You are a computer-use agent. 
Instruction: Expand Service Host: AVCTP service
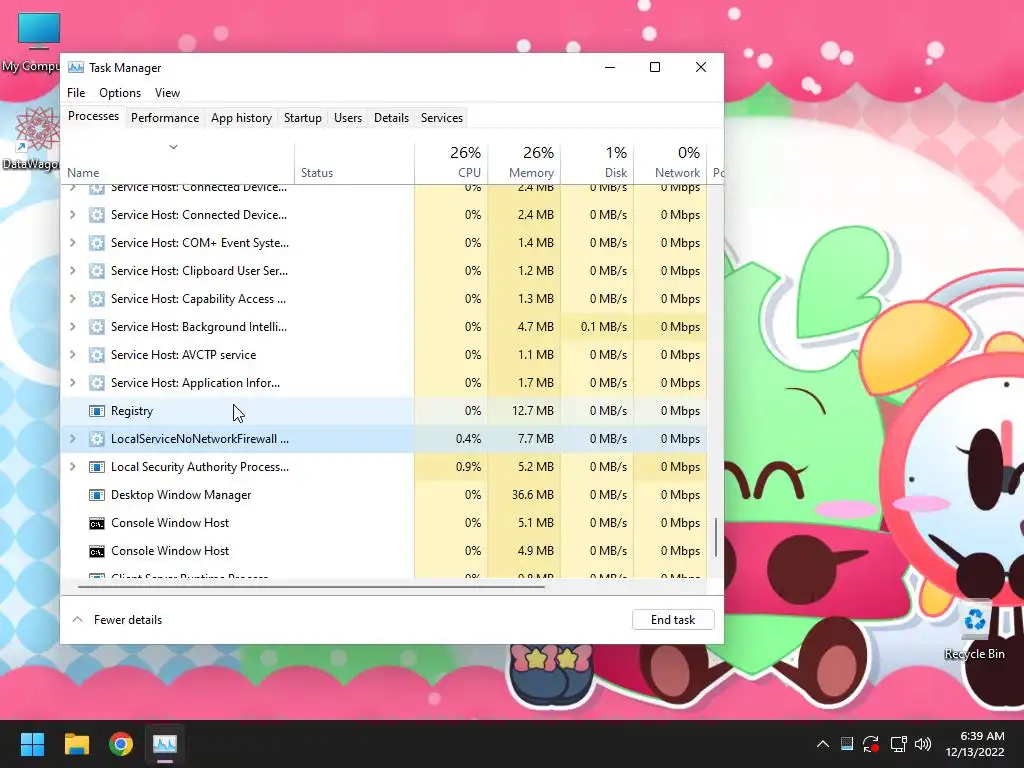click(x=72, y=355)
